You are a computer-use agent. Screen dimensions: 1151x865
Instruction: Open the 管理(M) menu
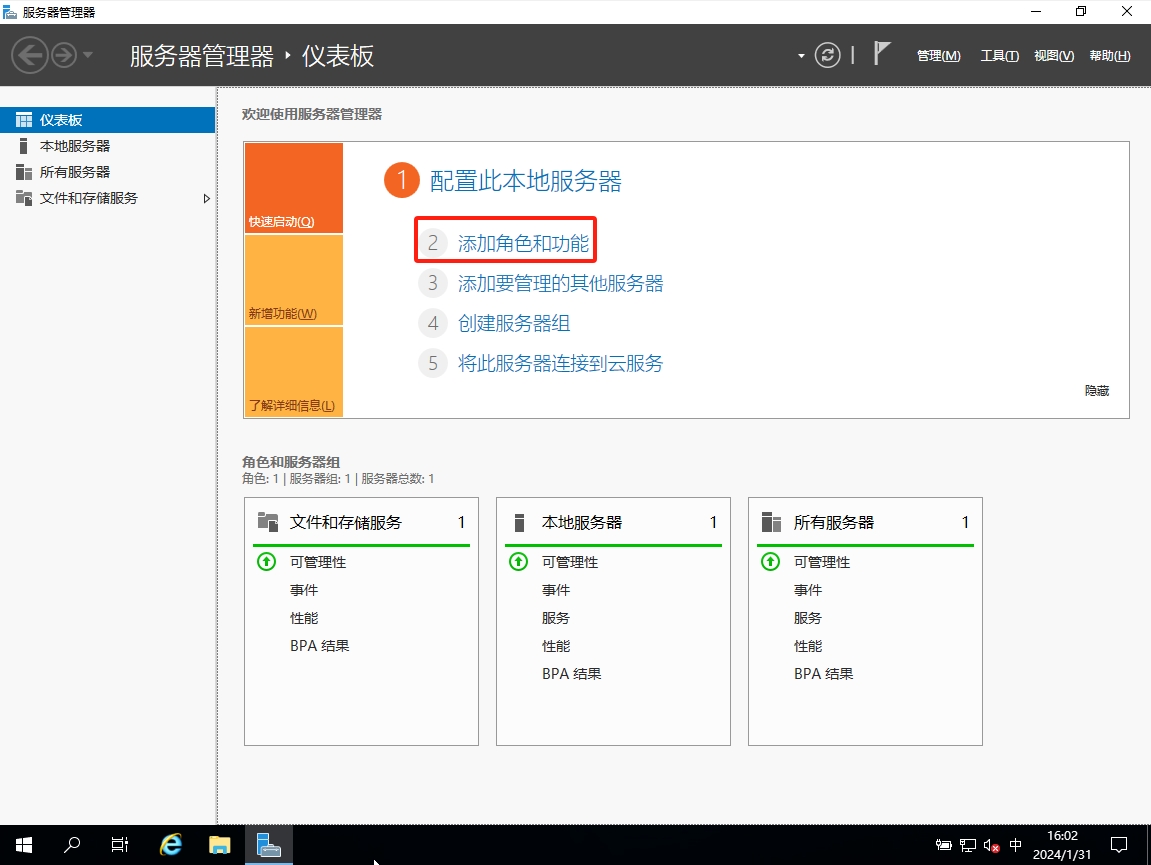938,56
